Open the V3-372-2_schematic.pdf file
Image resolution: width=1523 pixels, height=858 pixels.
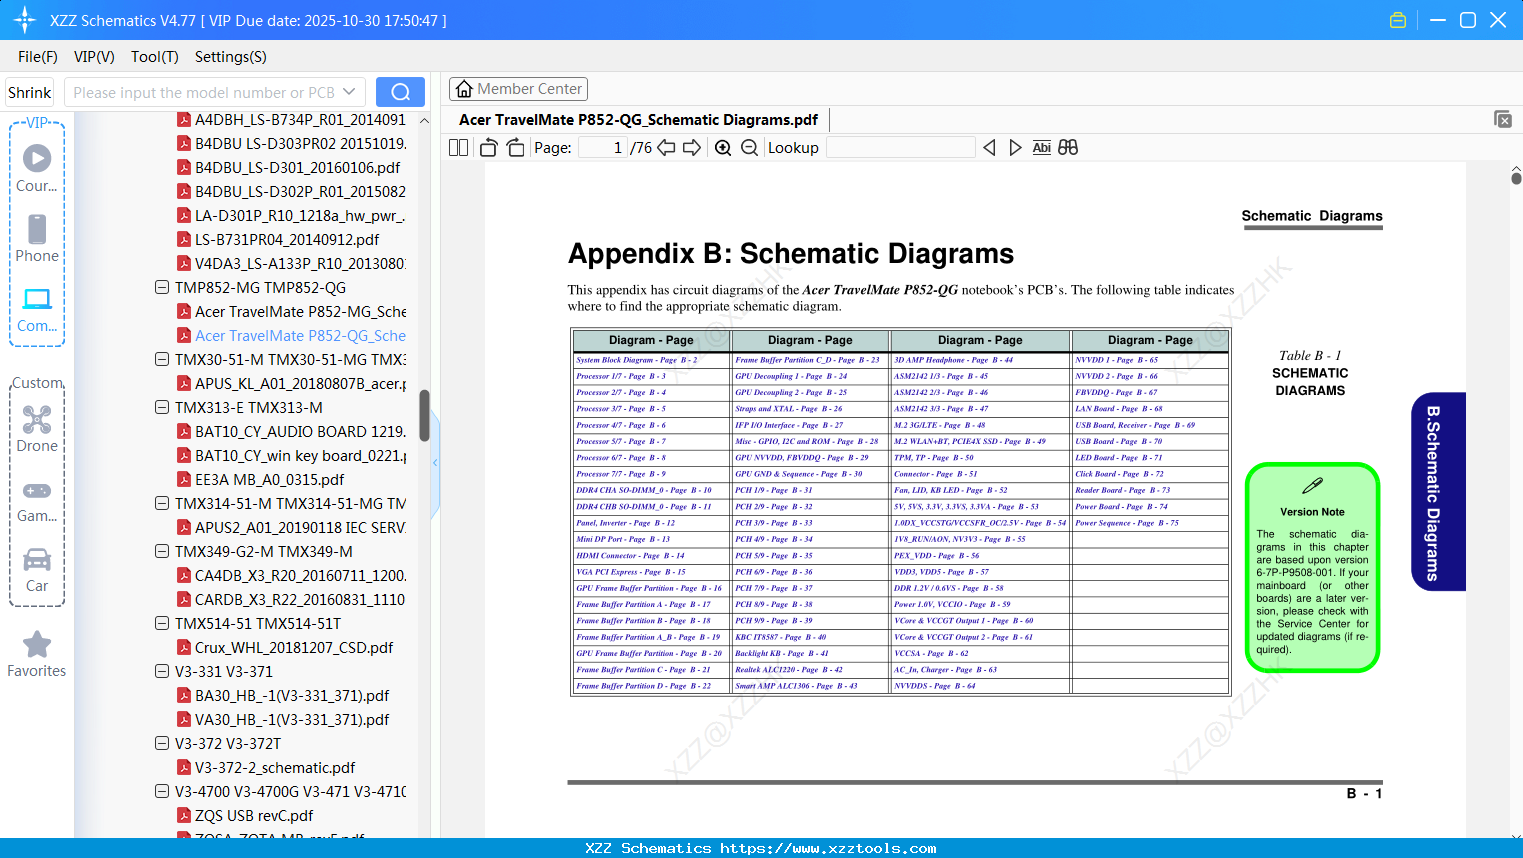pyautogui.click(x=275, y=768)
